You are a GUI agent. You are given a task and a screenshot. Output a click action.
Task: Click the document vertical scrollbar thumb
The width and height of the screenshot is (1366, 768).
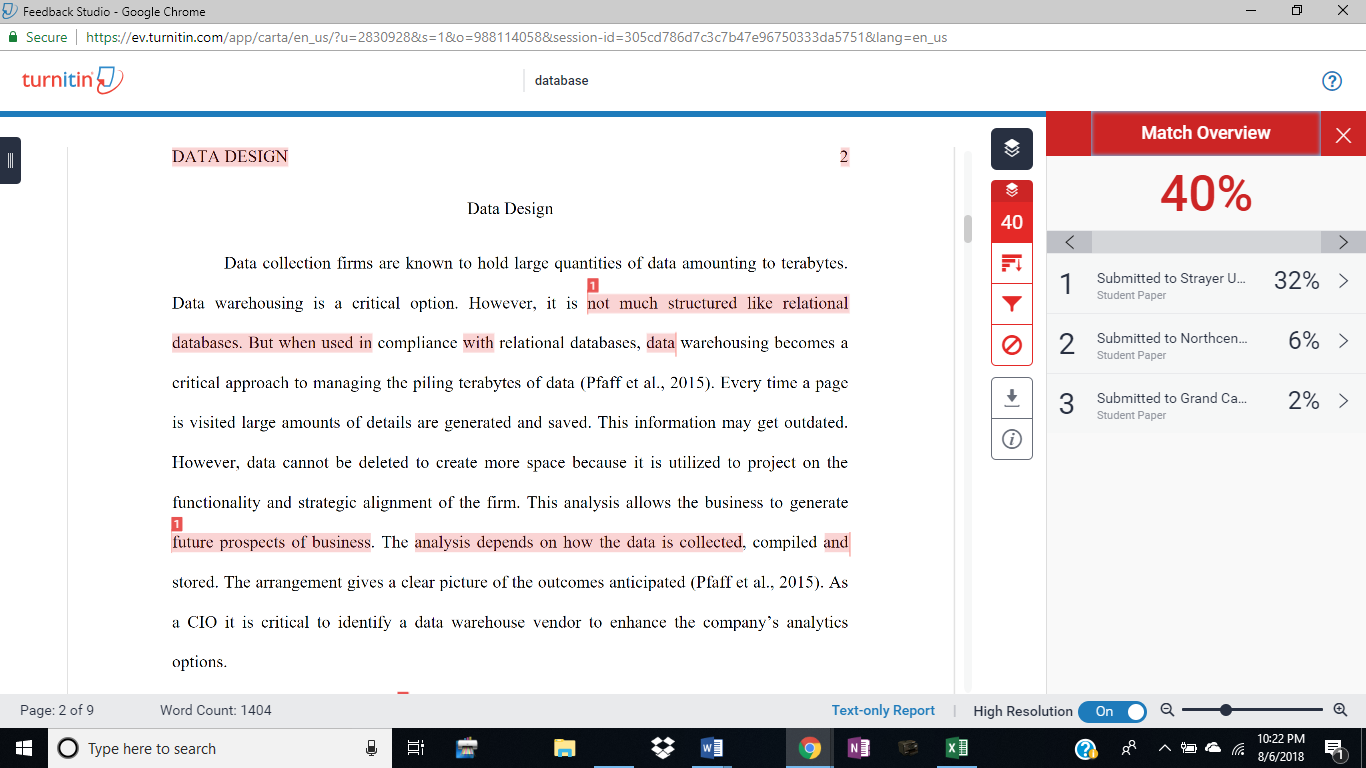(967, 229)
